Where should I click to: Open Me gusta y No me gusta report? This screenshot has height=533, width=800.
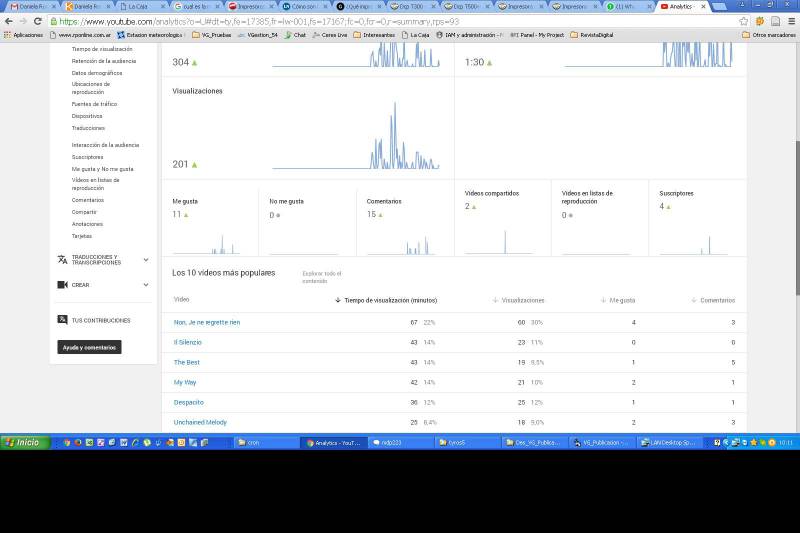pyautogui.click(x=103, y=169)
